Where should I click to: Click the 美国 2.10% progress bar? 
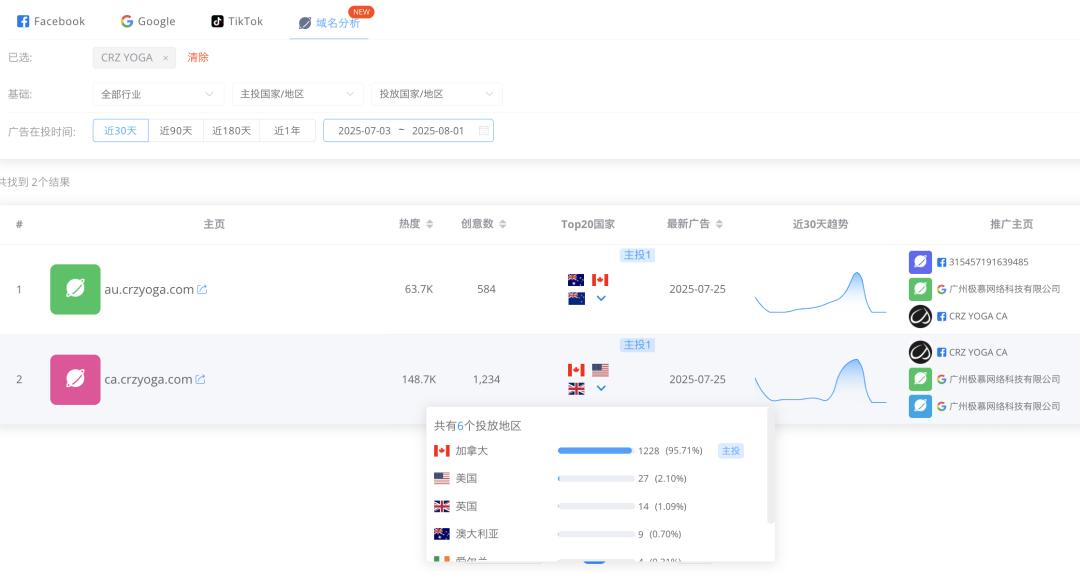pos(595,479)
